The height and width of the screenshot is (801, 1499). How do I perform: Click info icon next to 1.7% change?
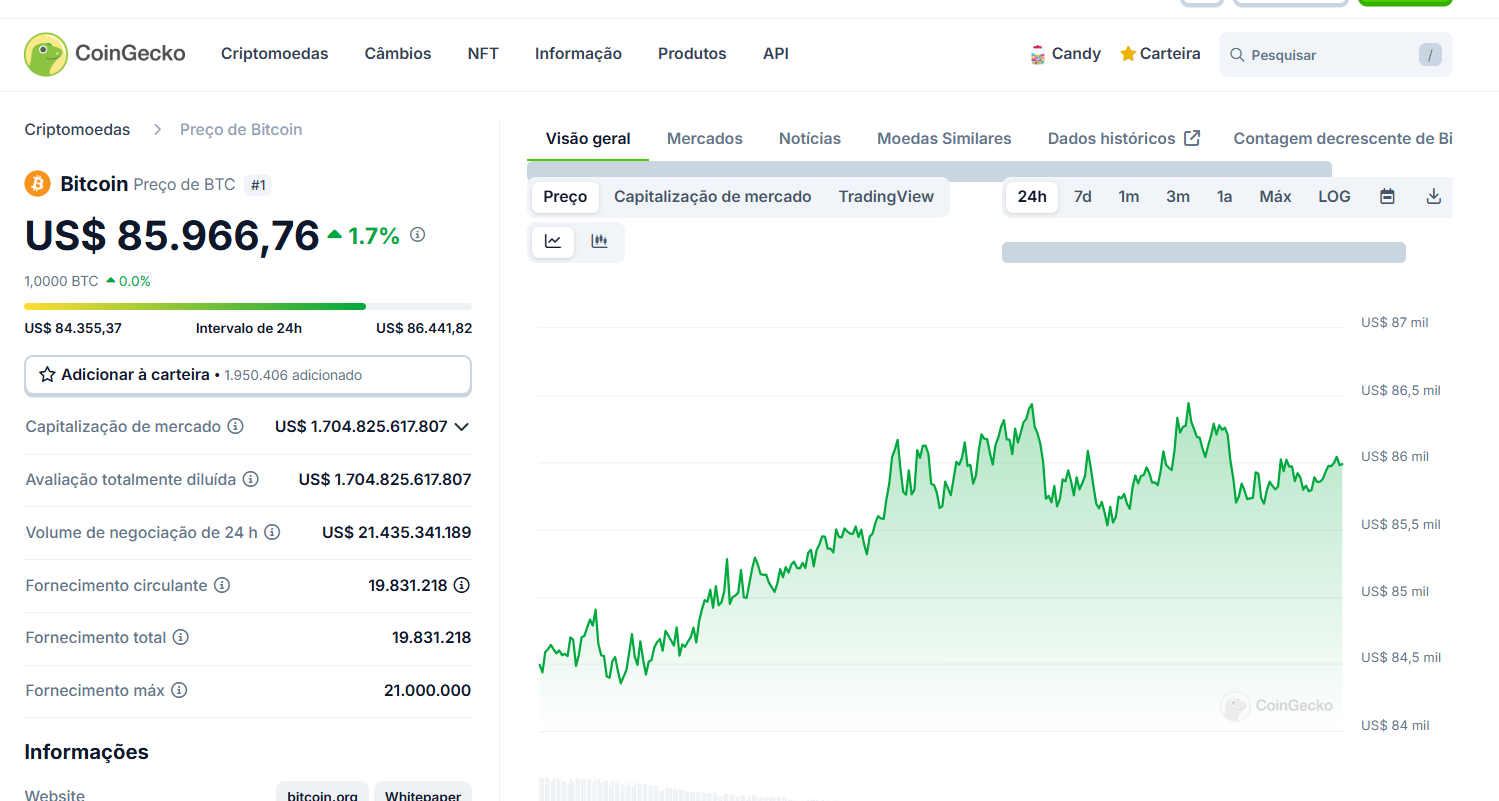click(418, 234)
